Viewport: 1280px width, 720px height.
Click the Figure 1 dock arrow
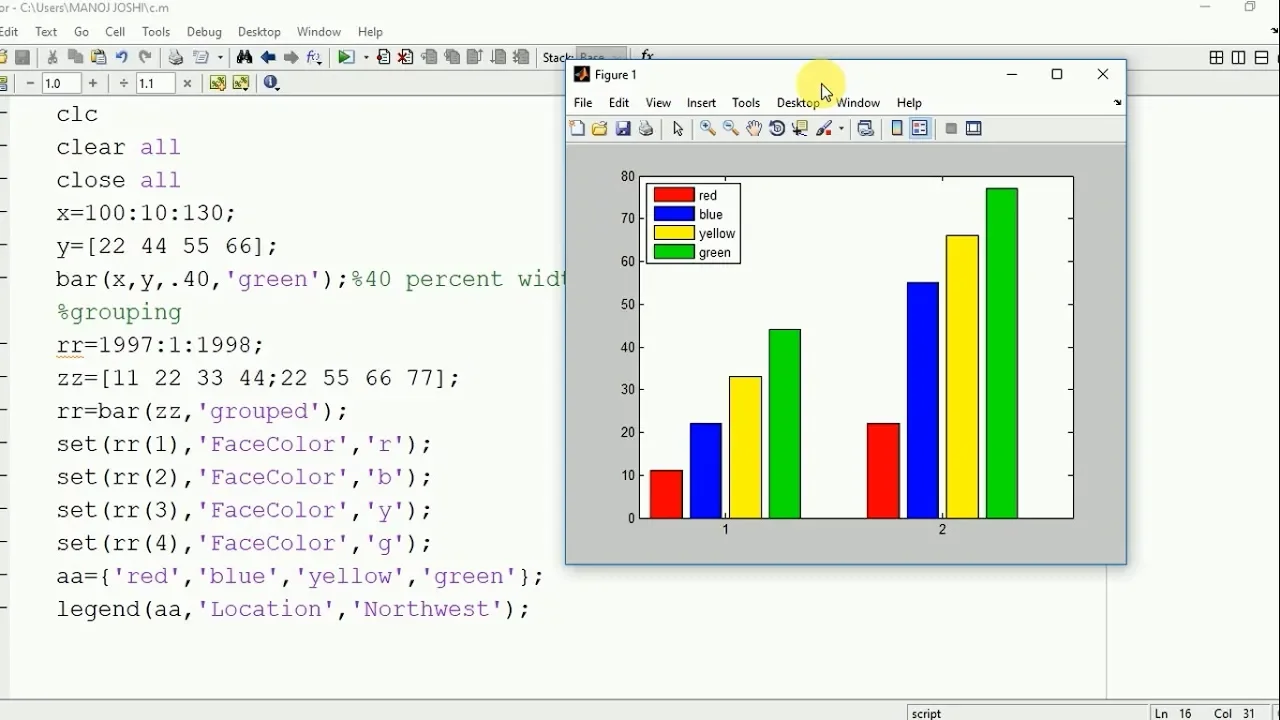(x=1117, y=102)
